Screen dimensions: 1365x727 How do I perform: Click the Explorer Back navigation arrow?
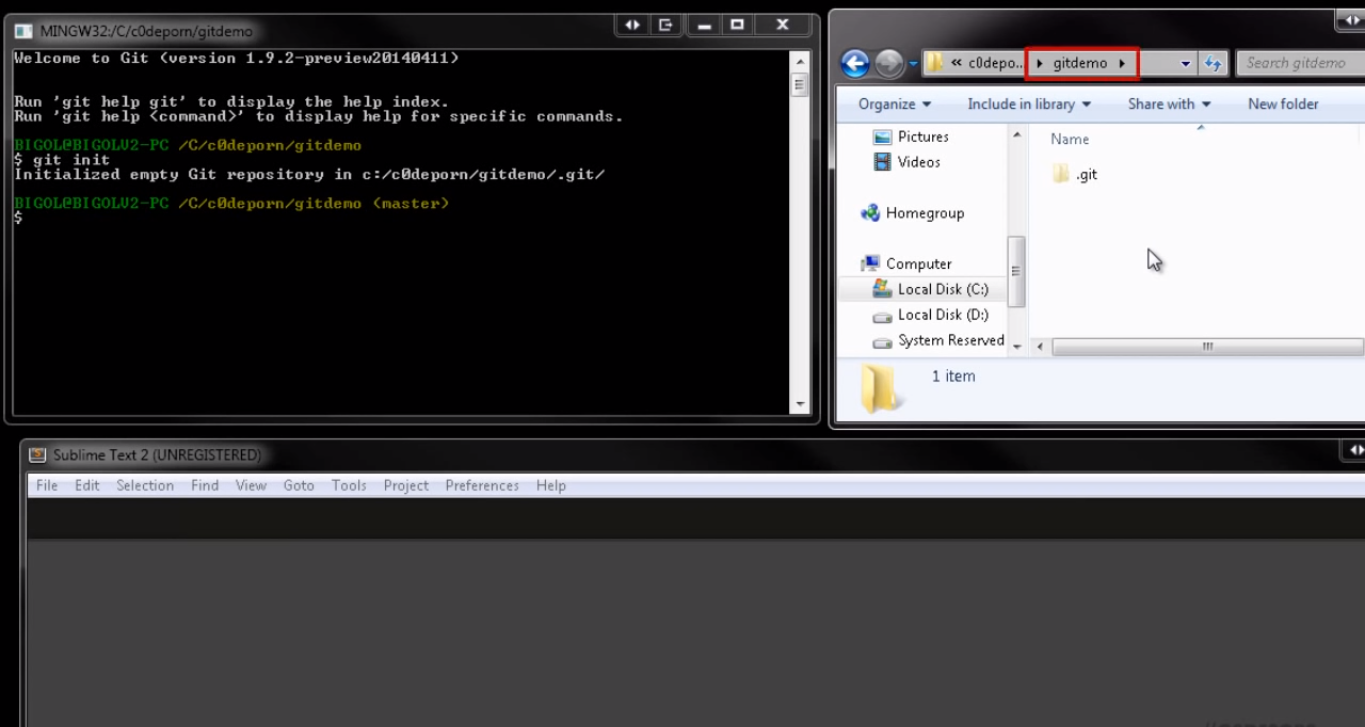855,63
